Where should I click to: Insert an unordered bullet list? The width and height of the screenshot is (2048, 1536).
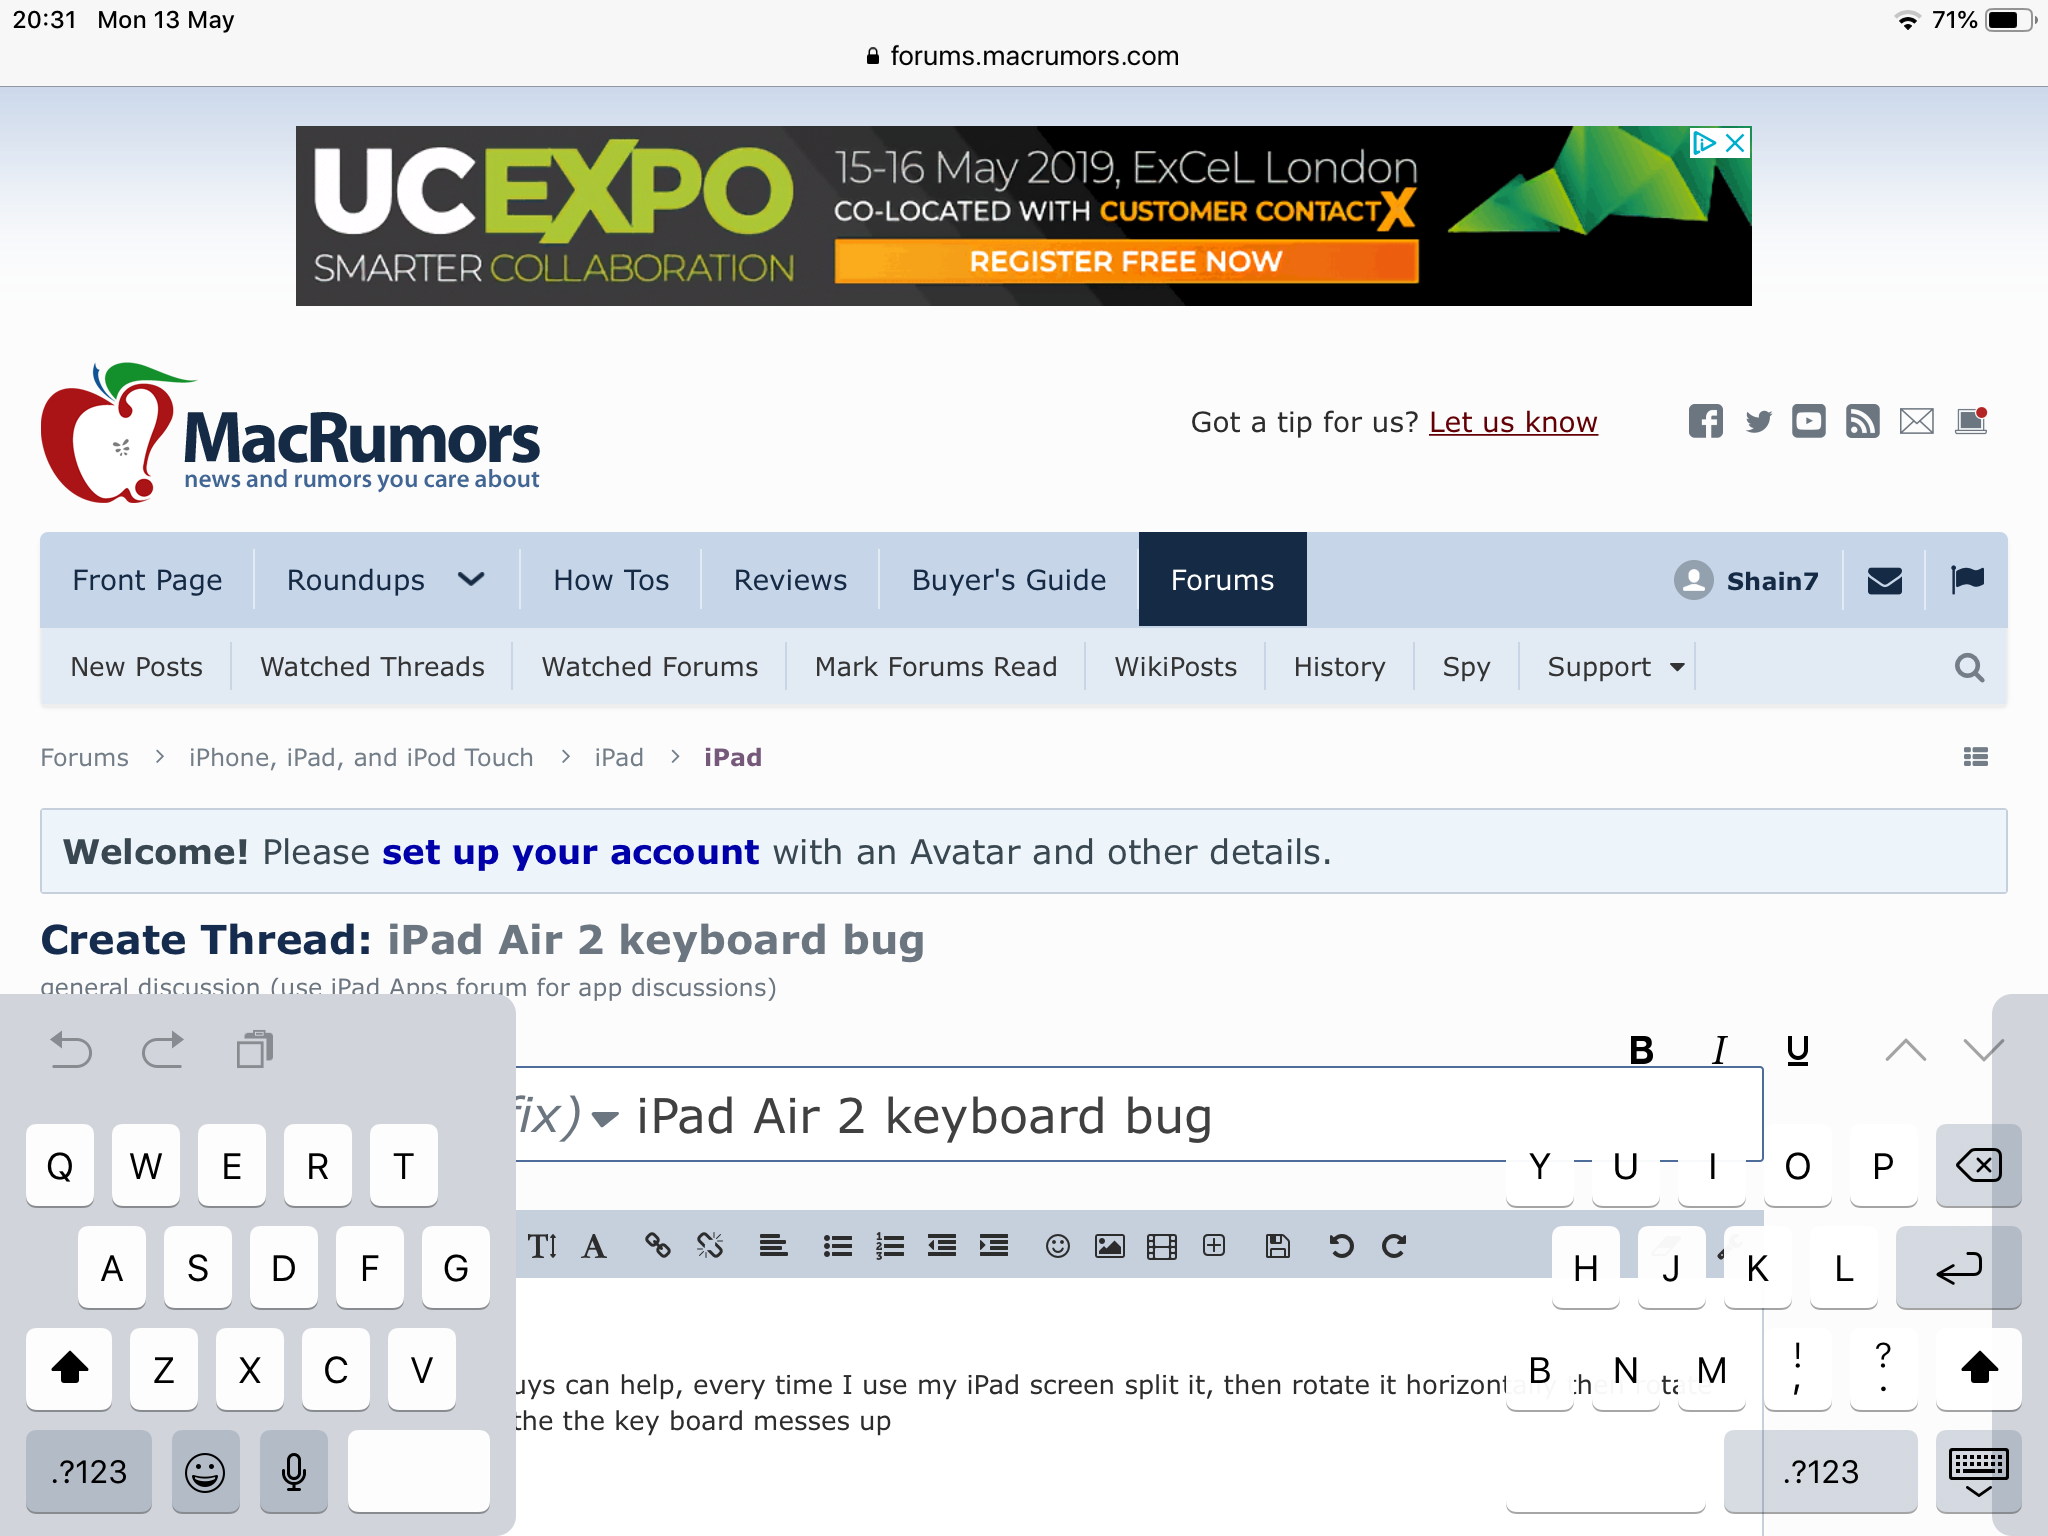[x=837, y=1245]
